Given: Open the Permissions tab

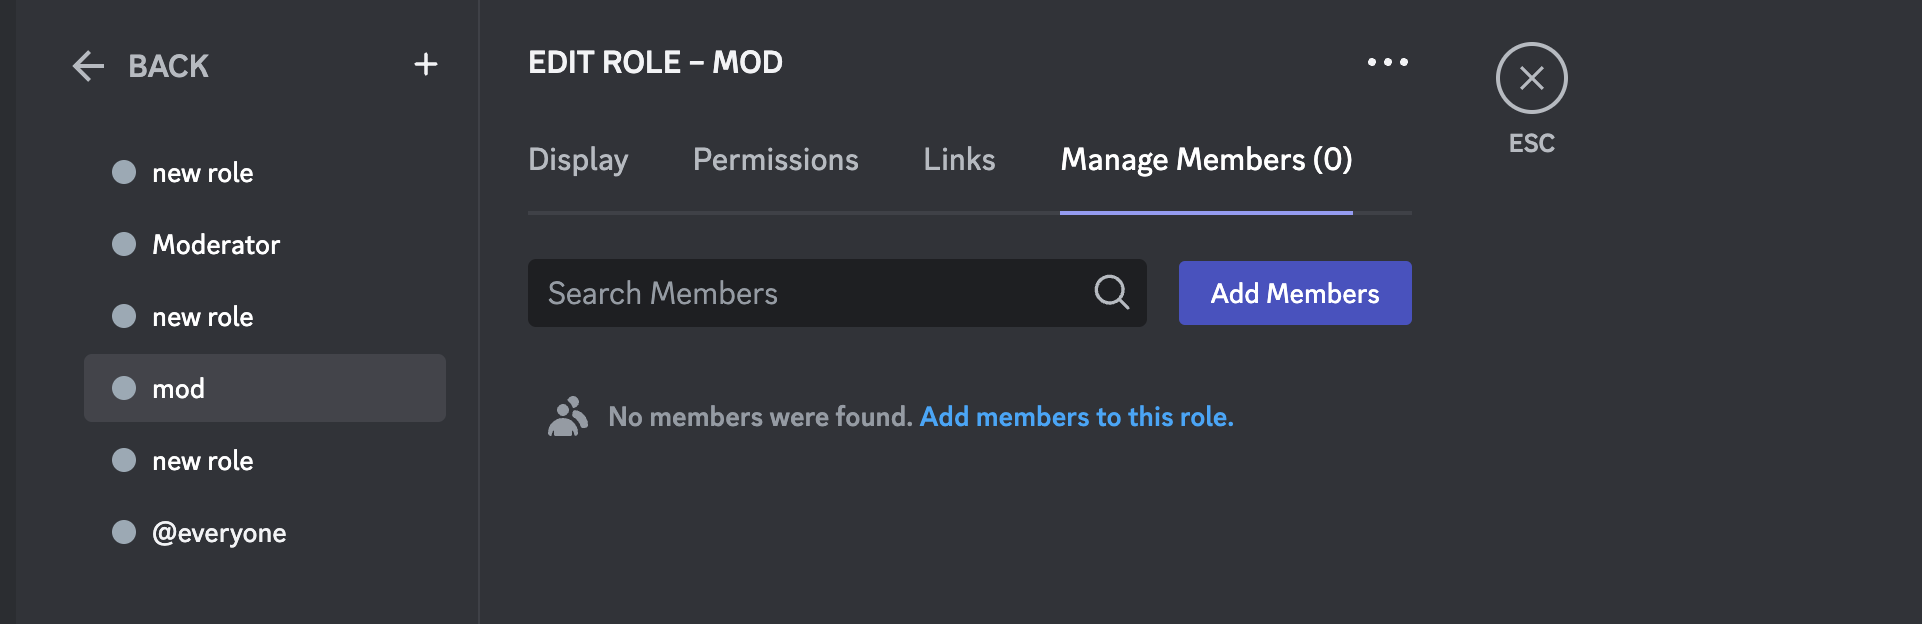Looking at the screenshot, I should click(x=775, y=159).
